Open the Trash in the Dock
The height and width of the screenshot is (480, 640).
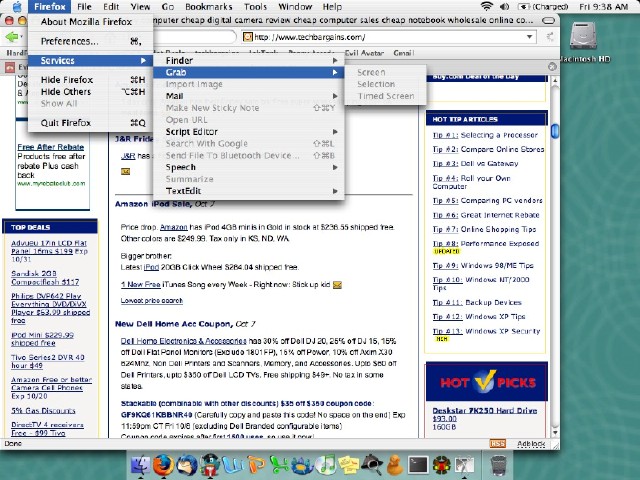tap(498, 466)
